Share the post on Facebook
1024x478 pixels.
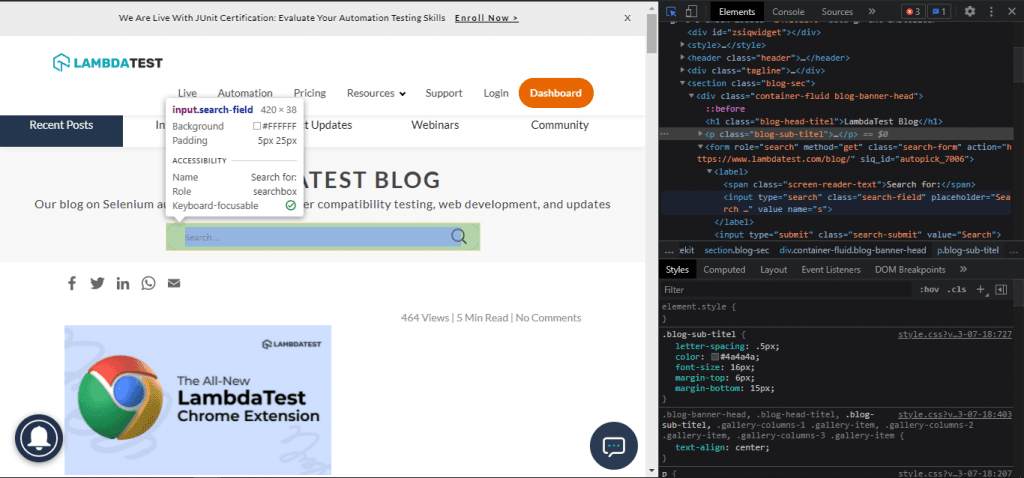point(72,283)
